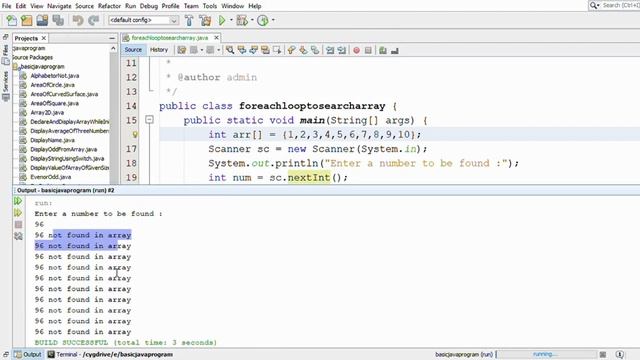Click the Profile Project toolbar icon
Viewport: 640px width, 360px height.
(x=263, y=20)
